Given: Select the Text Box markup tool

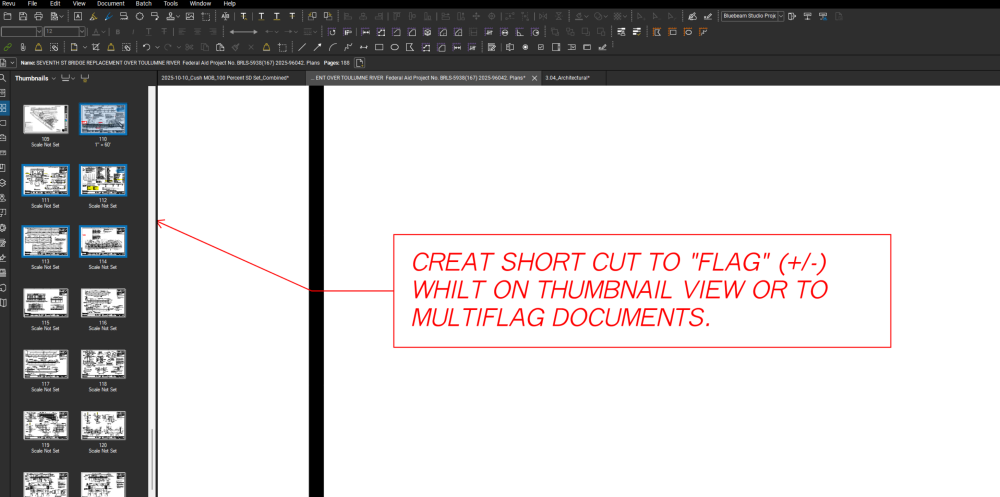Looking at the screenshot, I should point(78,16).
